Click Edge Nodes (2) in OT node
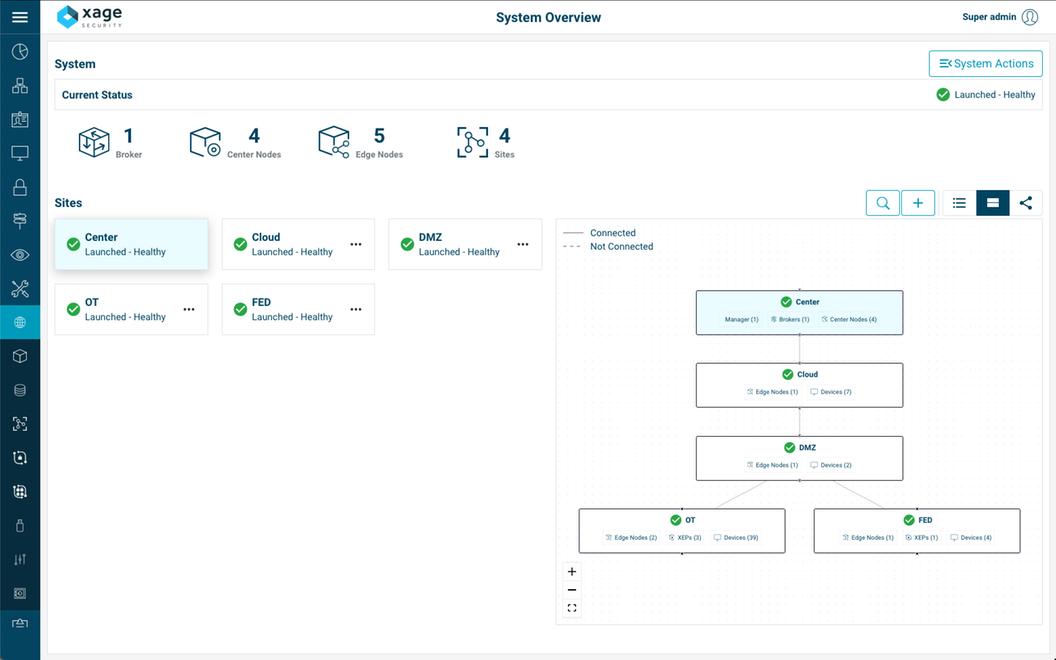 click(631, 537)
